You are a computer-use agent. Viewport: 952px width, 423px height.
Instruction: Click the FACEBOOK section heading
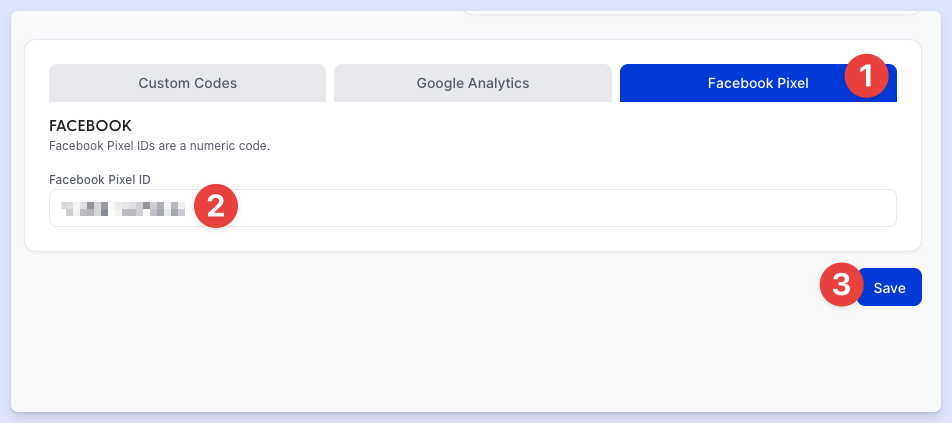pos(90,126)
